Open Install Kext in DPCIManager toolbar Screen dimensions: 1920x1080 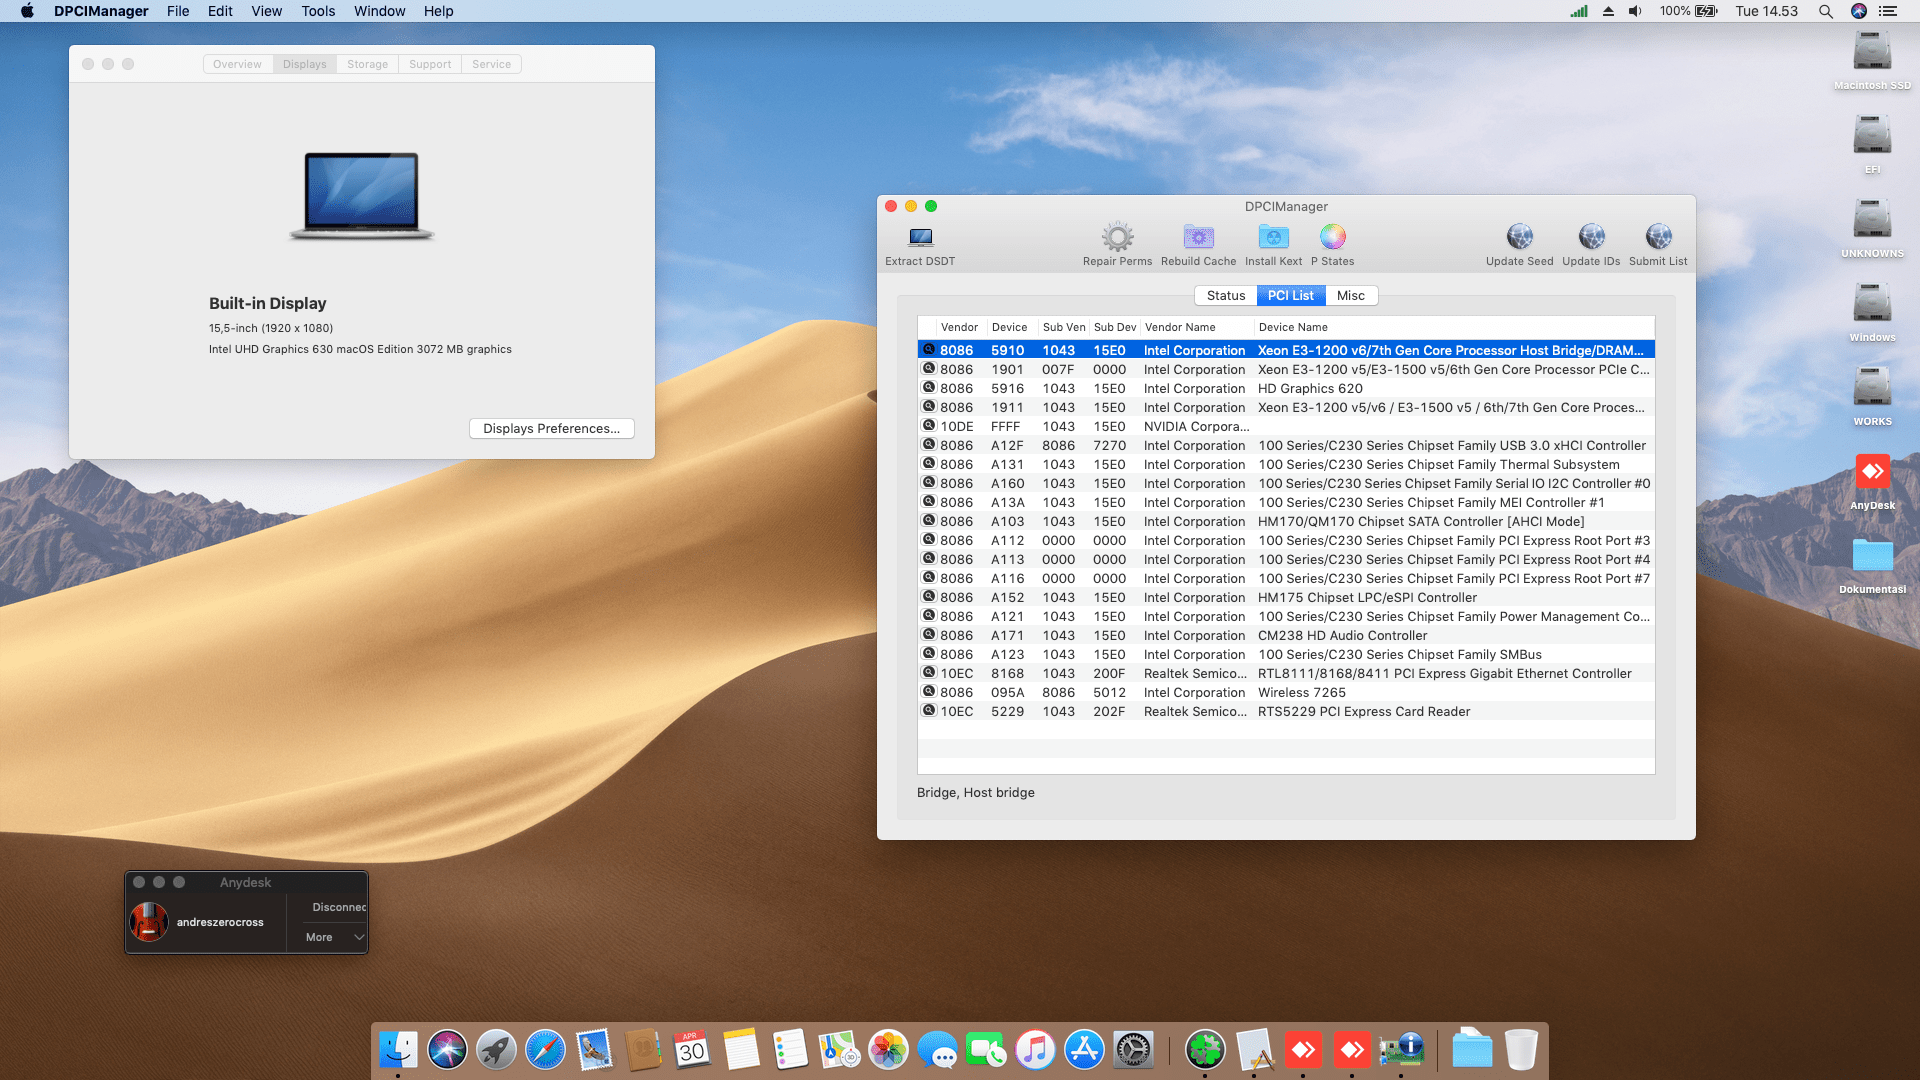click(1273, 237)
